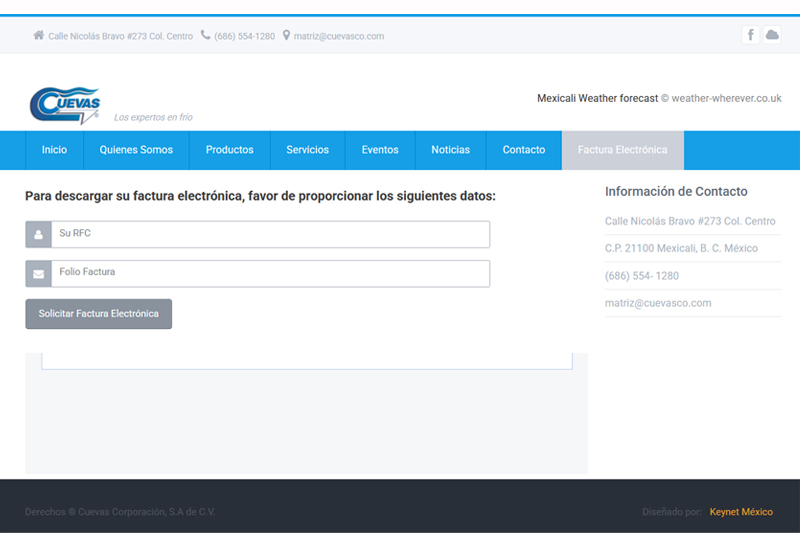This screenshot has height=533, width=800.
Task: Focus the Su RFC input field
Action: 270,234
